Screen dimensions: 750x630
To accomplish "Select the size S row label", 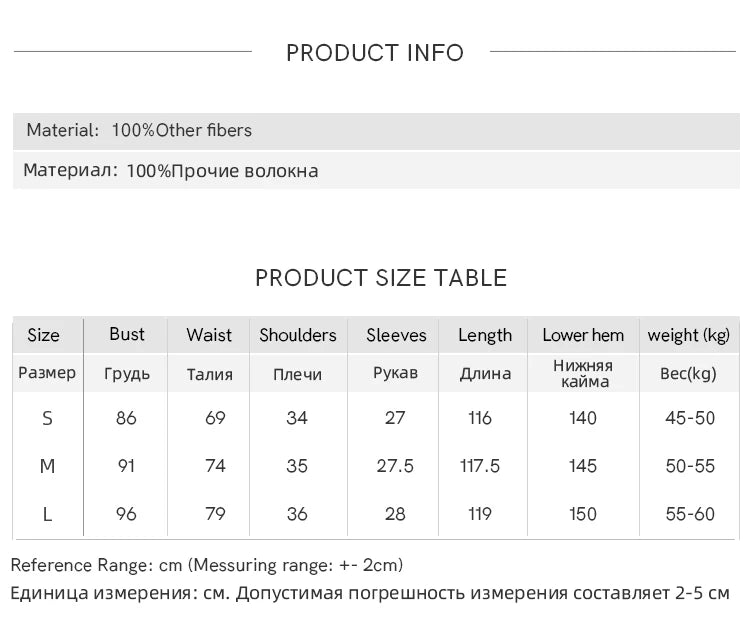I will [47, 419].
